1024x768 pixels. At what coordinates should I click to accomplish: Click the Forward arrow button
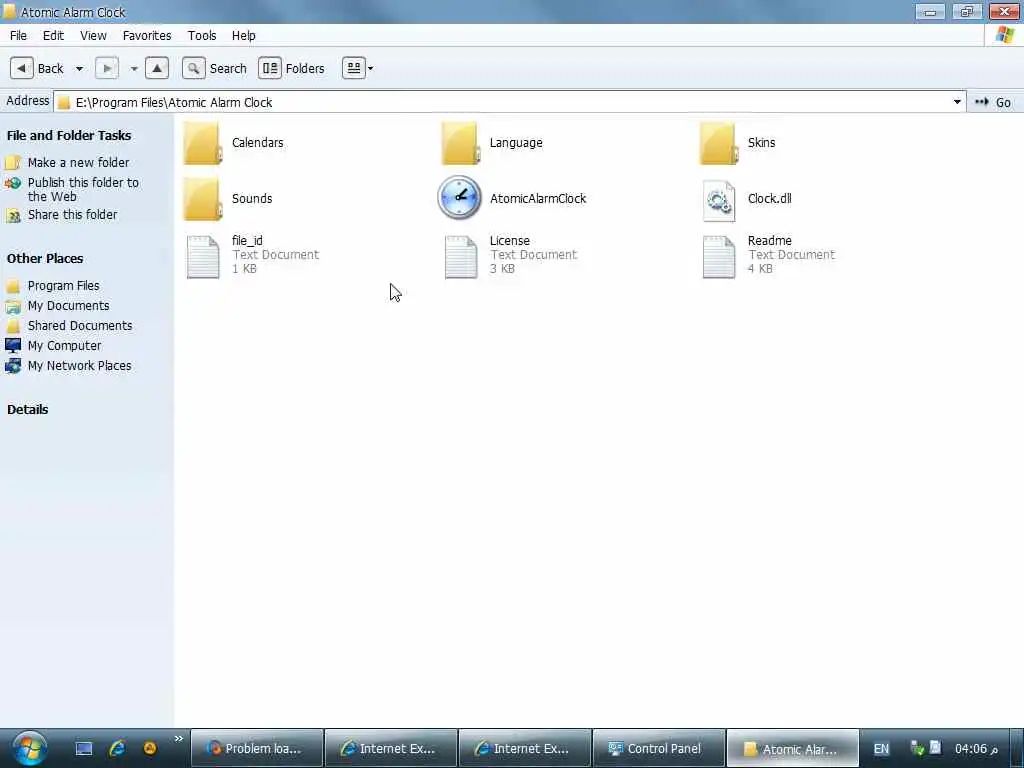point(106,68)
